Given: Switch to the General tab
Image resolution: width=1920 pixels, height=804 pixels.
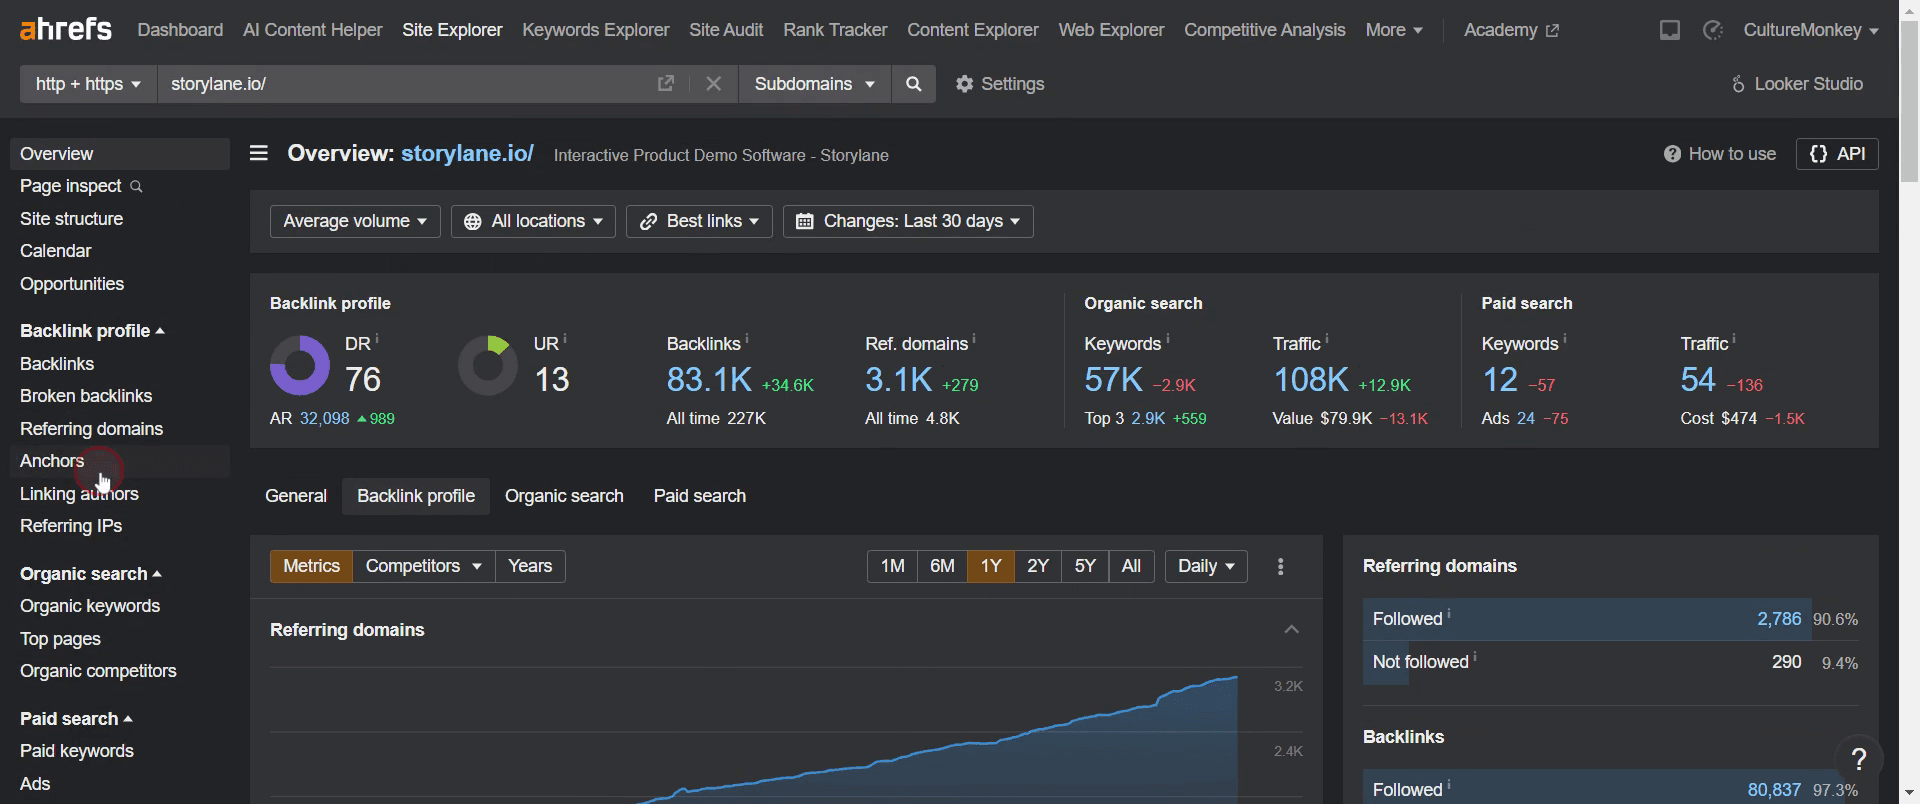Looking at the screenshot, I should click(x=296, y=496).
